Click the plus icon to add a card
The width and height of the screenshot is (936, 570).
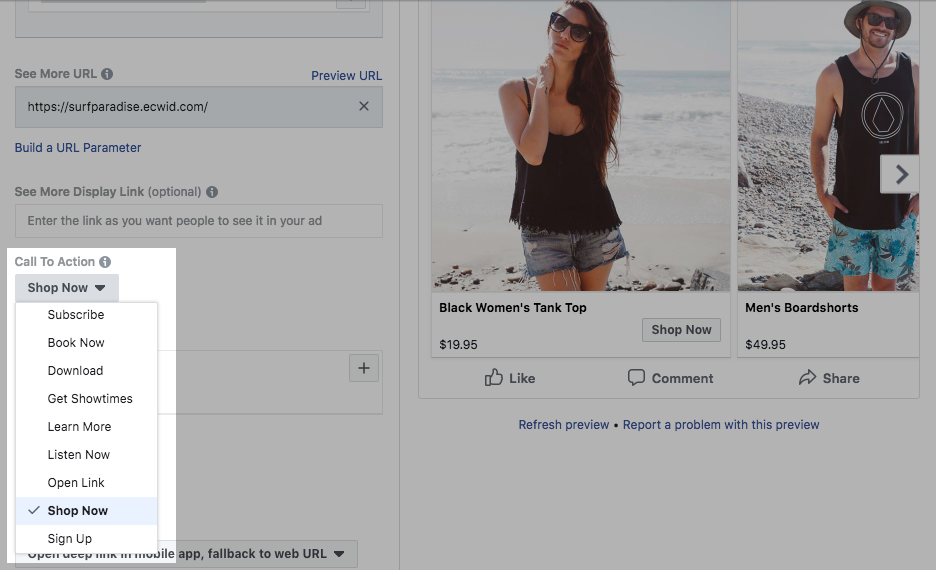tap(363, 369)
